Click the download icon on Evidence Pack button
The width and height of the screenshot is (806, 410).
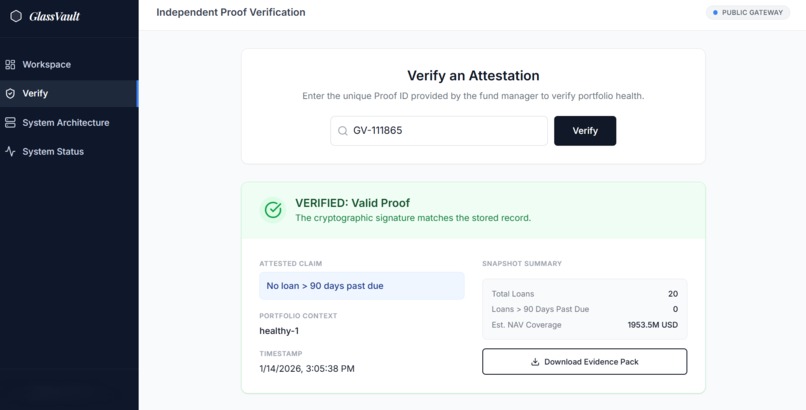[x=535, y=362]
